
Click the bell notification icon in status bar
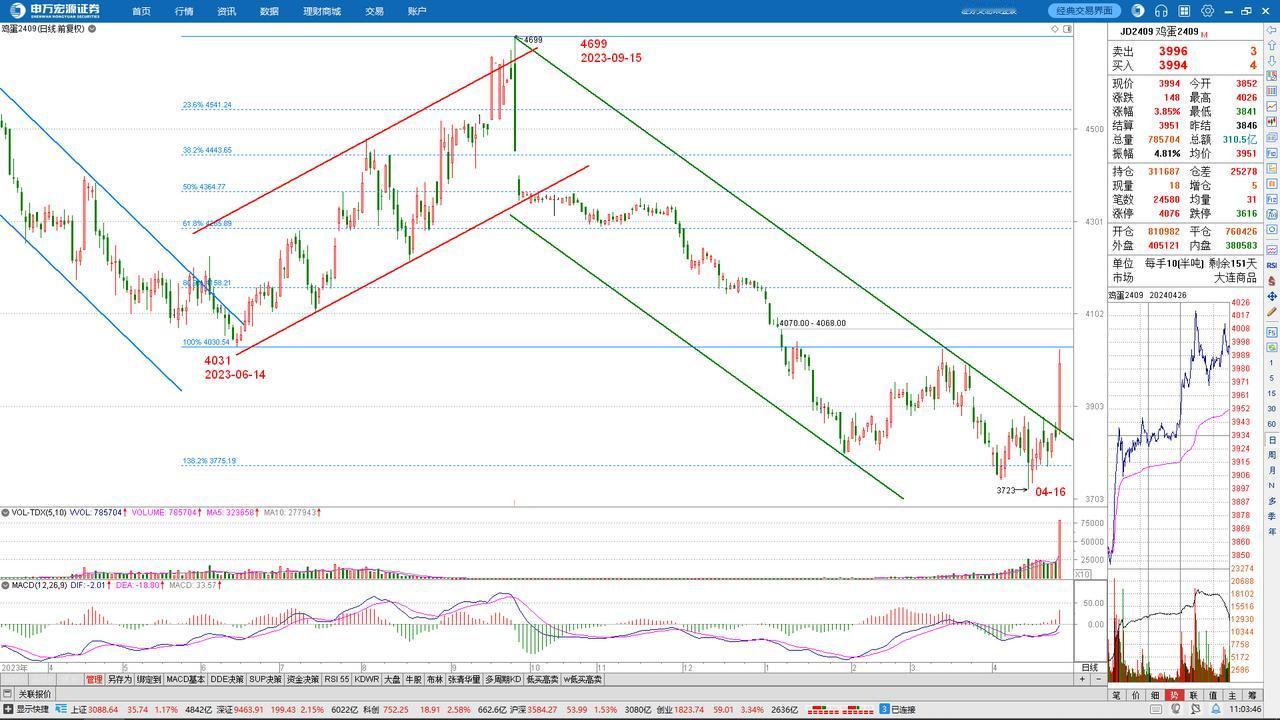[1216, 709]
